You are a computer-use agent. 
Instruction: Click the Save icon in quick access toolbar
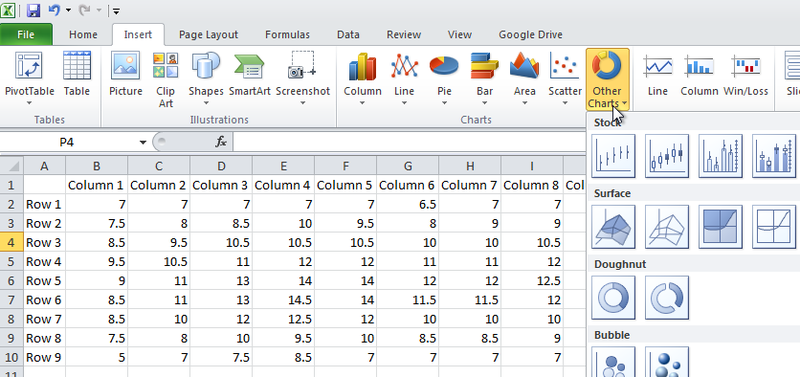point(33,10)
